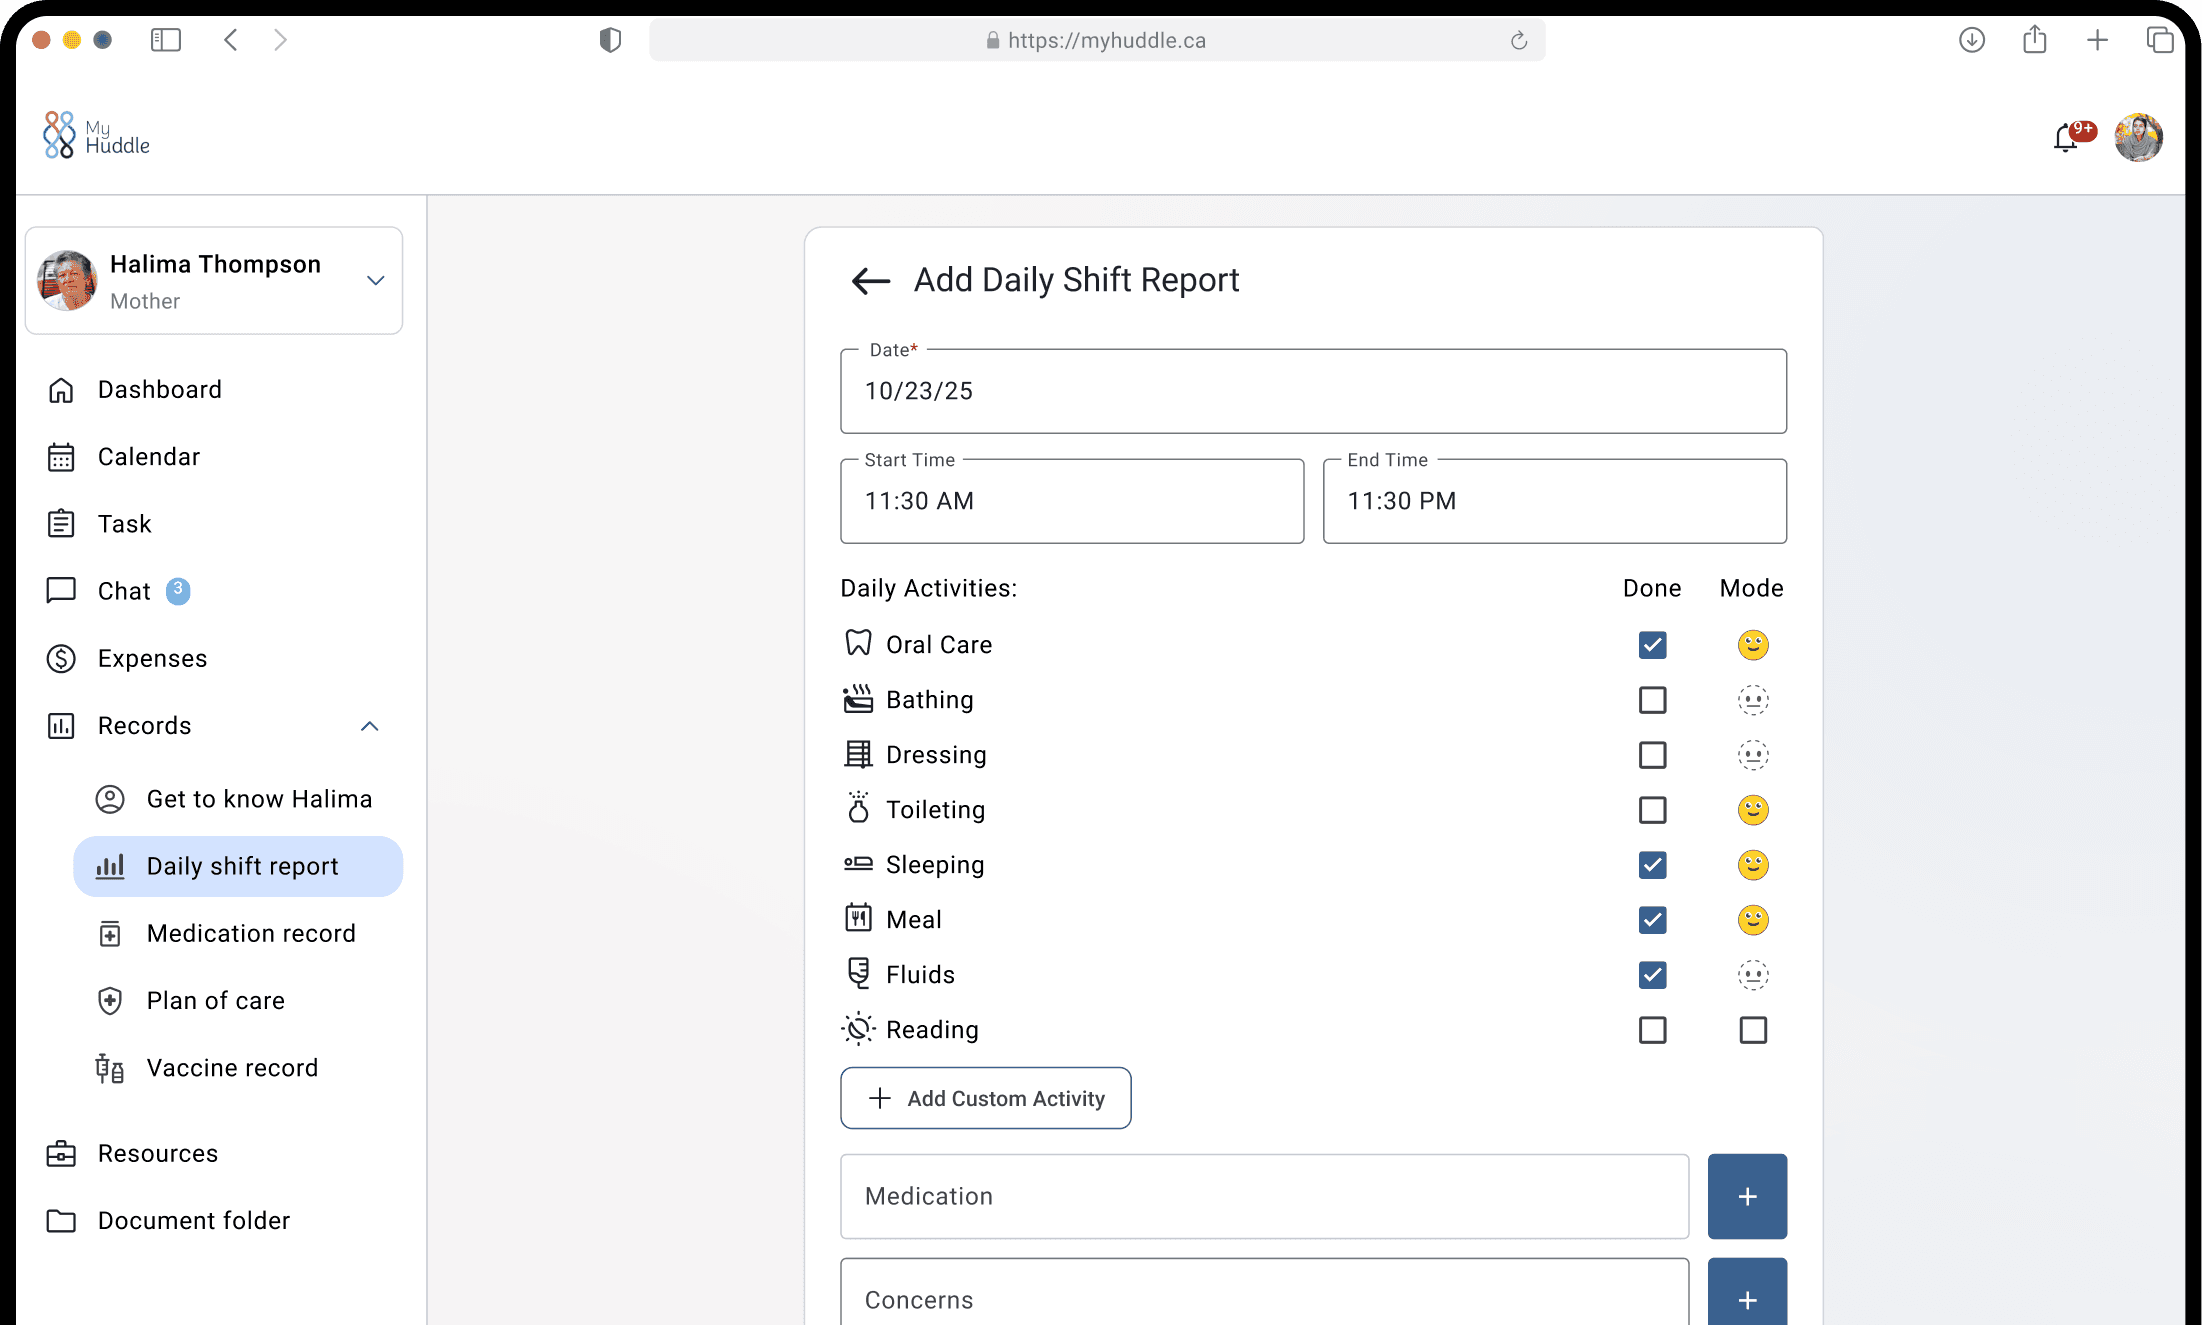The height and width of the screenshot is (1325, 2202).
Task: Click the plus button next to Medication
Action: point(1746,1196)
